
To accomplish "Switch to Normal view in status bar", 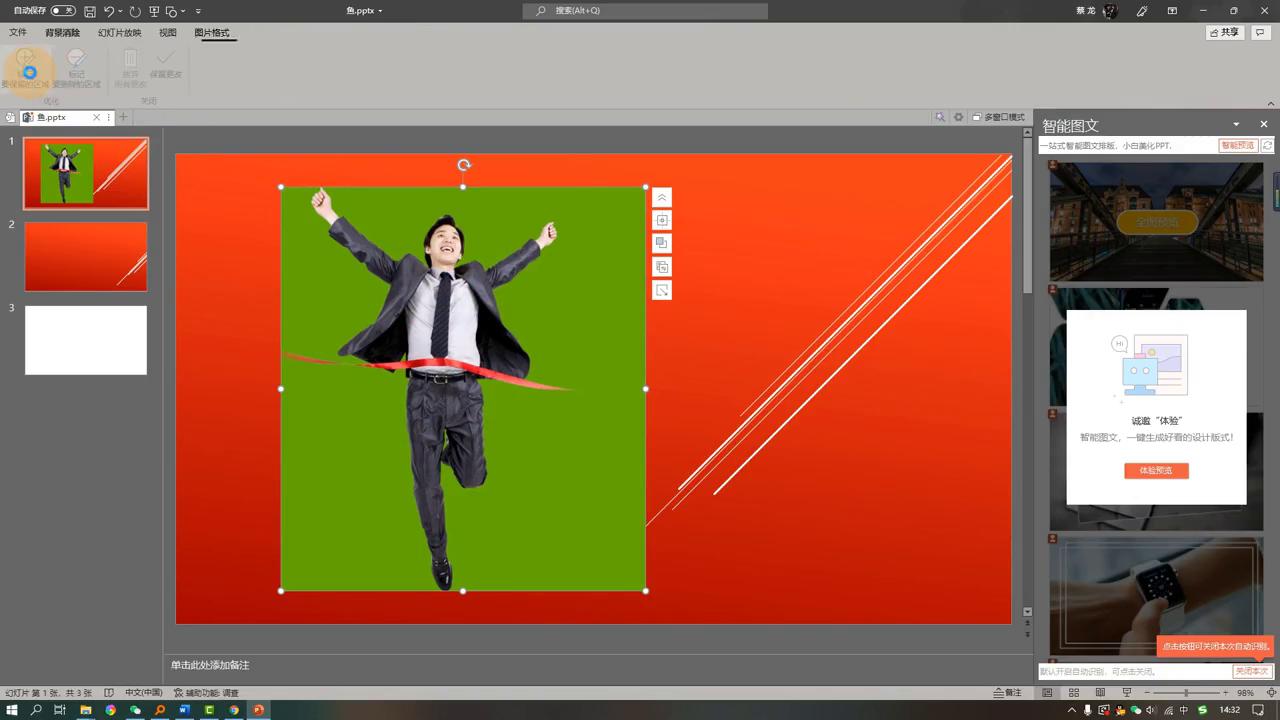I will point(1047,693).
